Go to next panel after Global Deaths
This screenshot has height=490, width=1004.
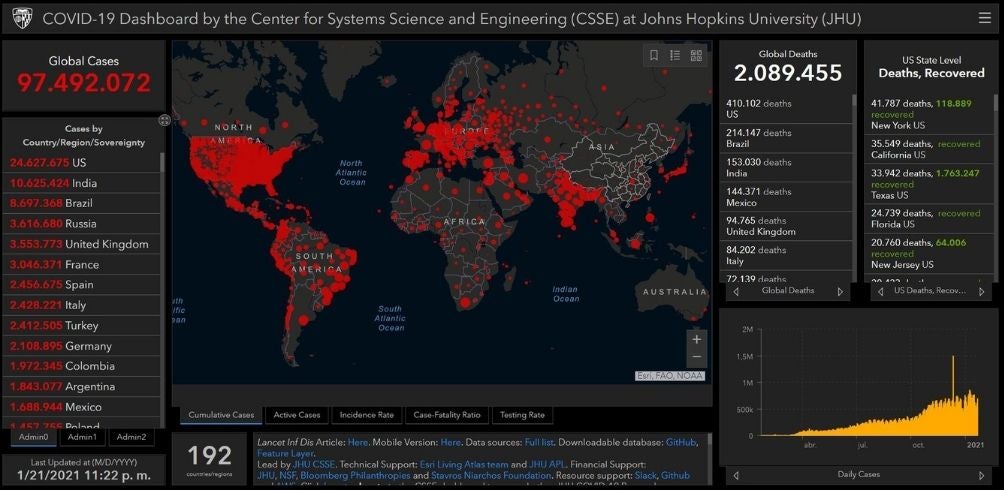839,292
